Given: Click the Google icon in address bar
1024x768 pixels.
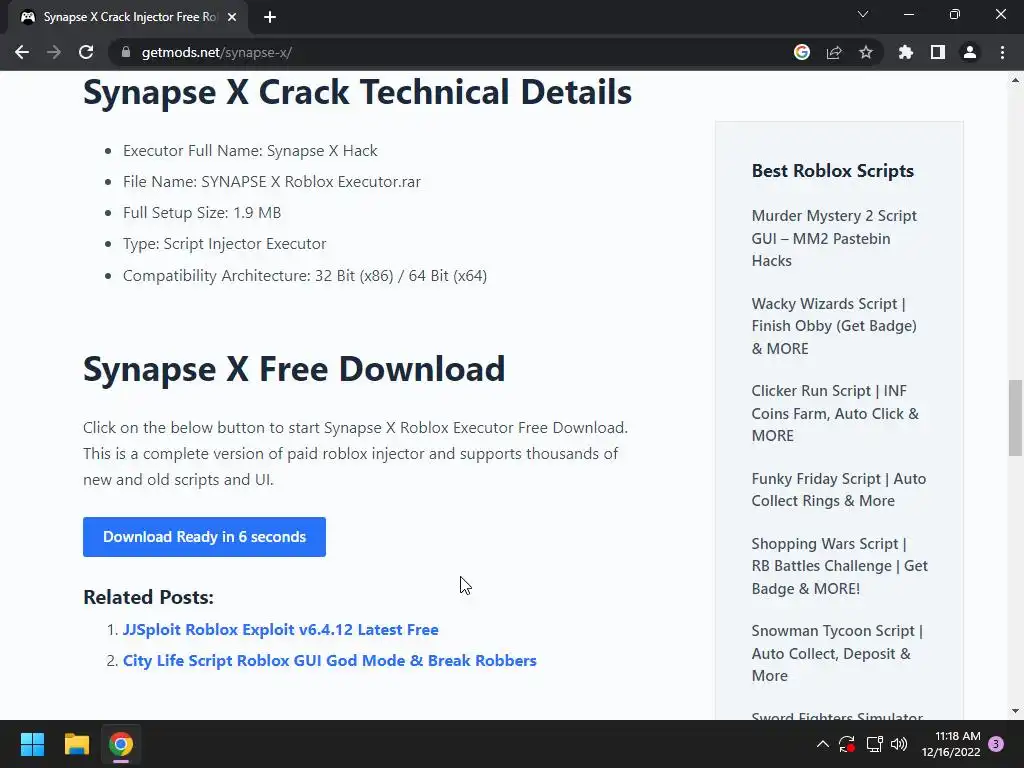Looking at the screenshot, I should coord(802,52).
